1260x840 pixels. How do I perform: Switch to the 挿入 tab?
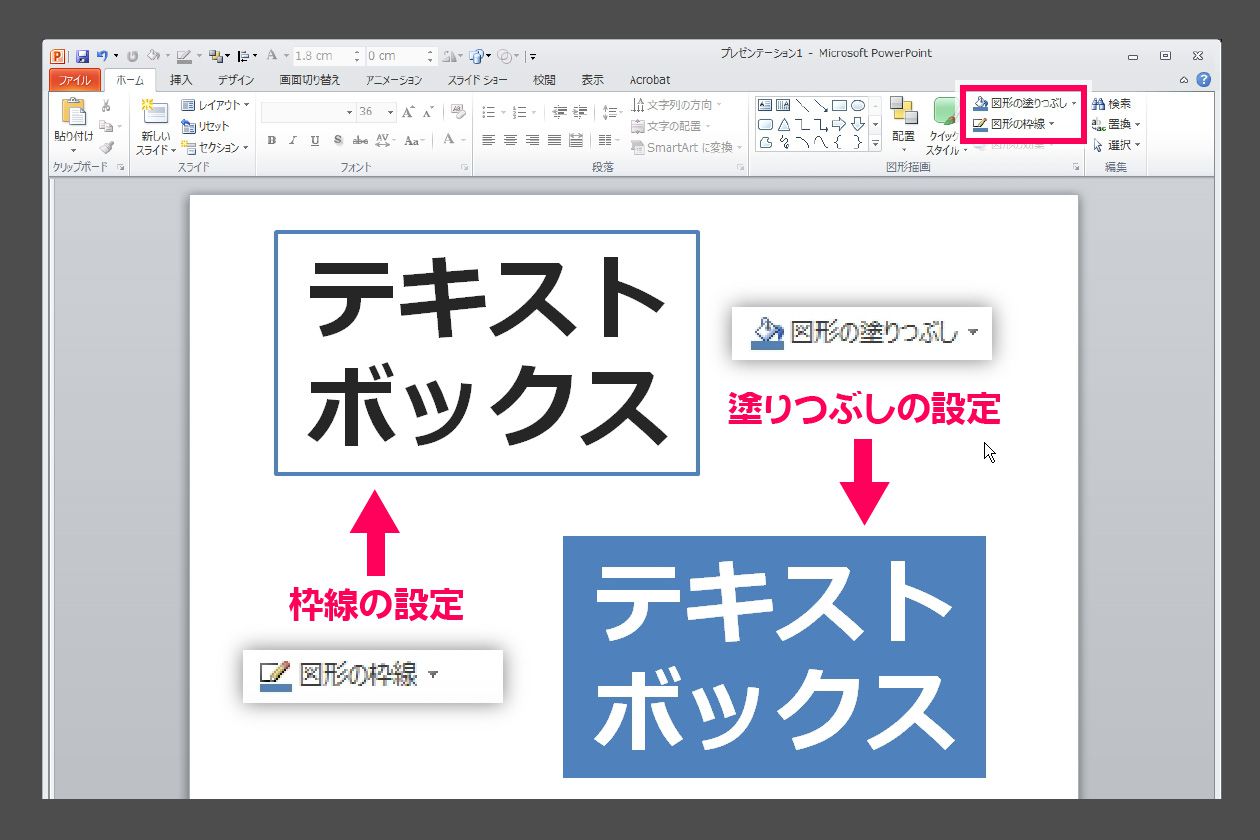[x=181, y=80]
